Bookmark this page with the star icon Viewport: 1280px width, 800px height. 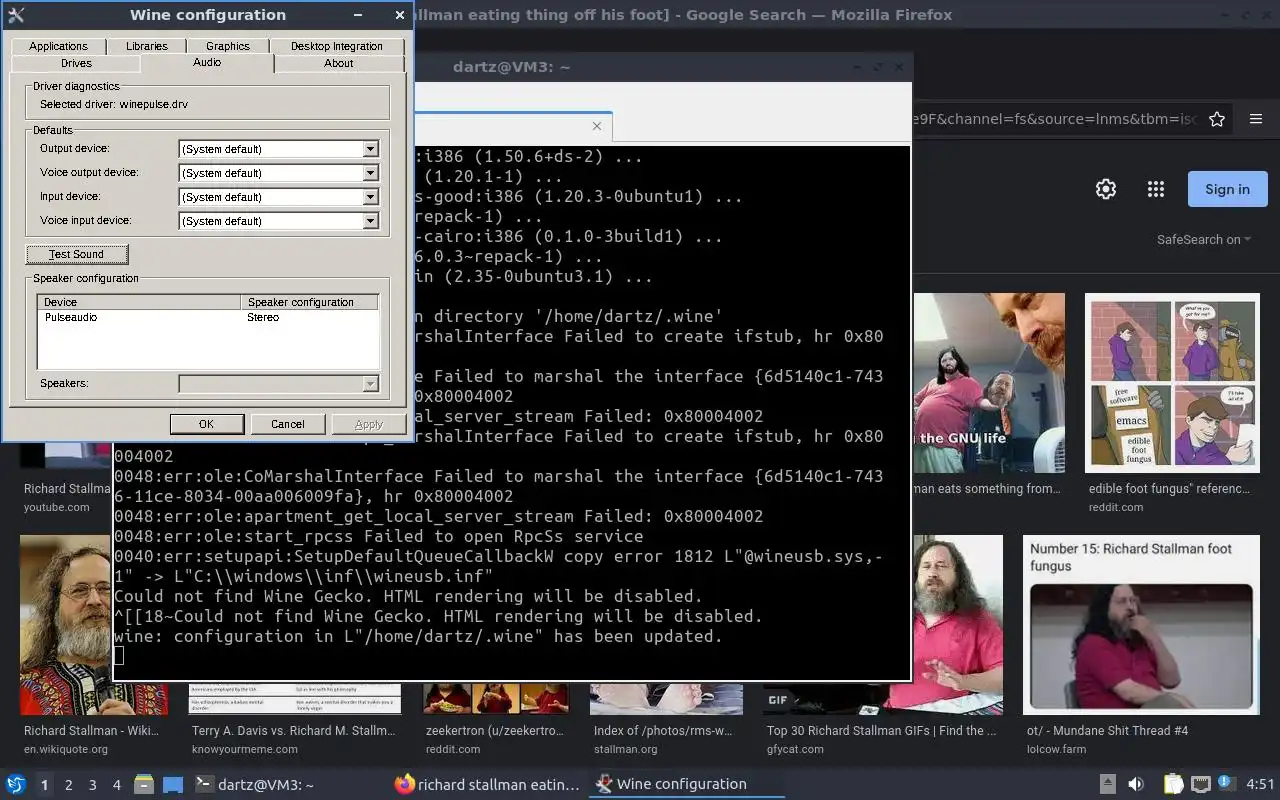click(x=1217, y=119)
